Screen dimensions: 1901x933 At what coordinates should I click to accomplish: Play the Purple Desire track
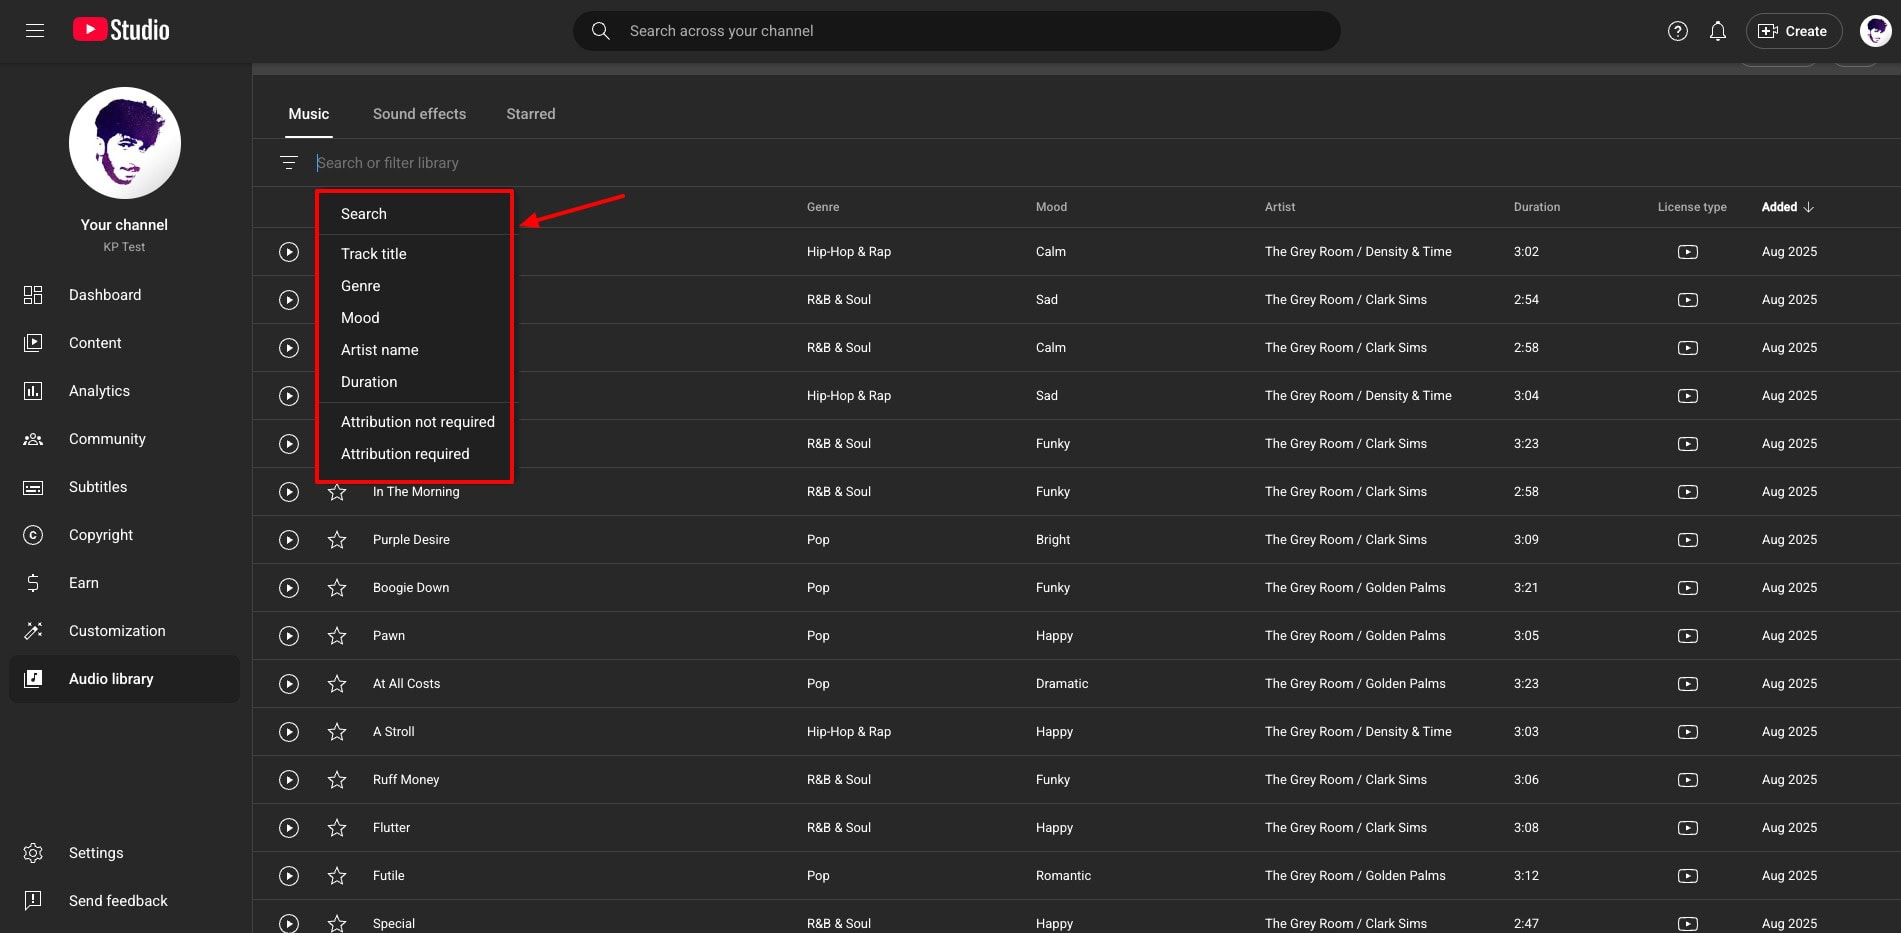pos(289,540)
